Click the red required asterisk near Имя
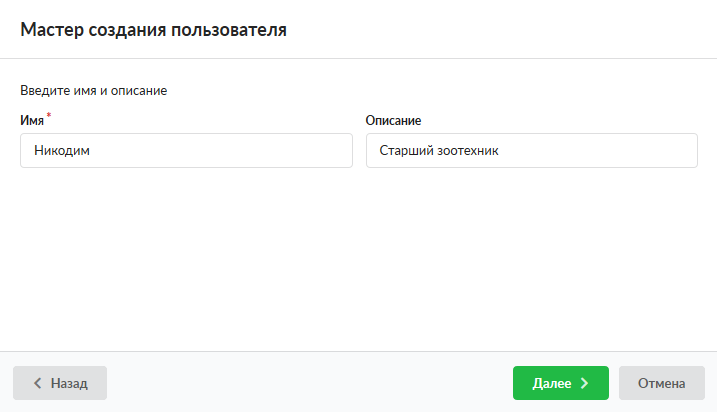720x412 pixels. tap(49, 116)
